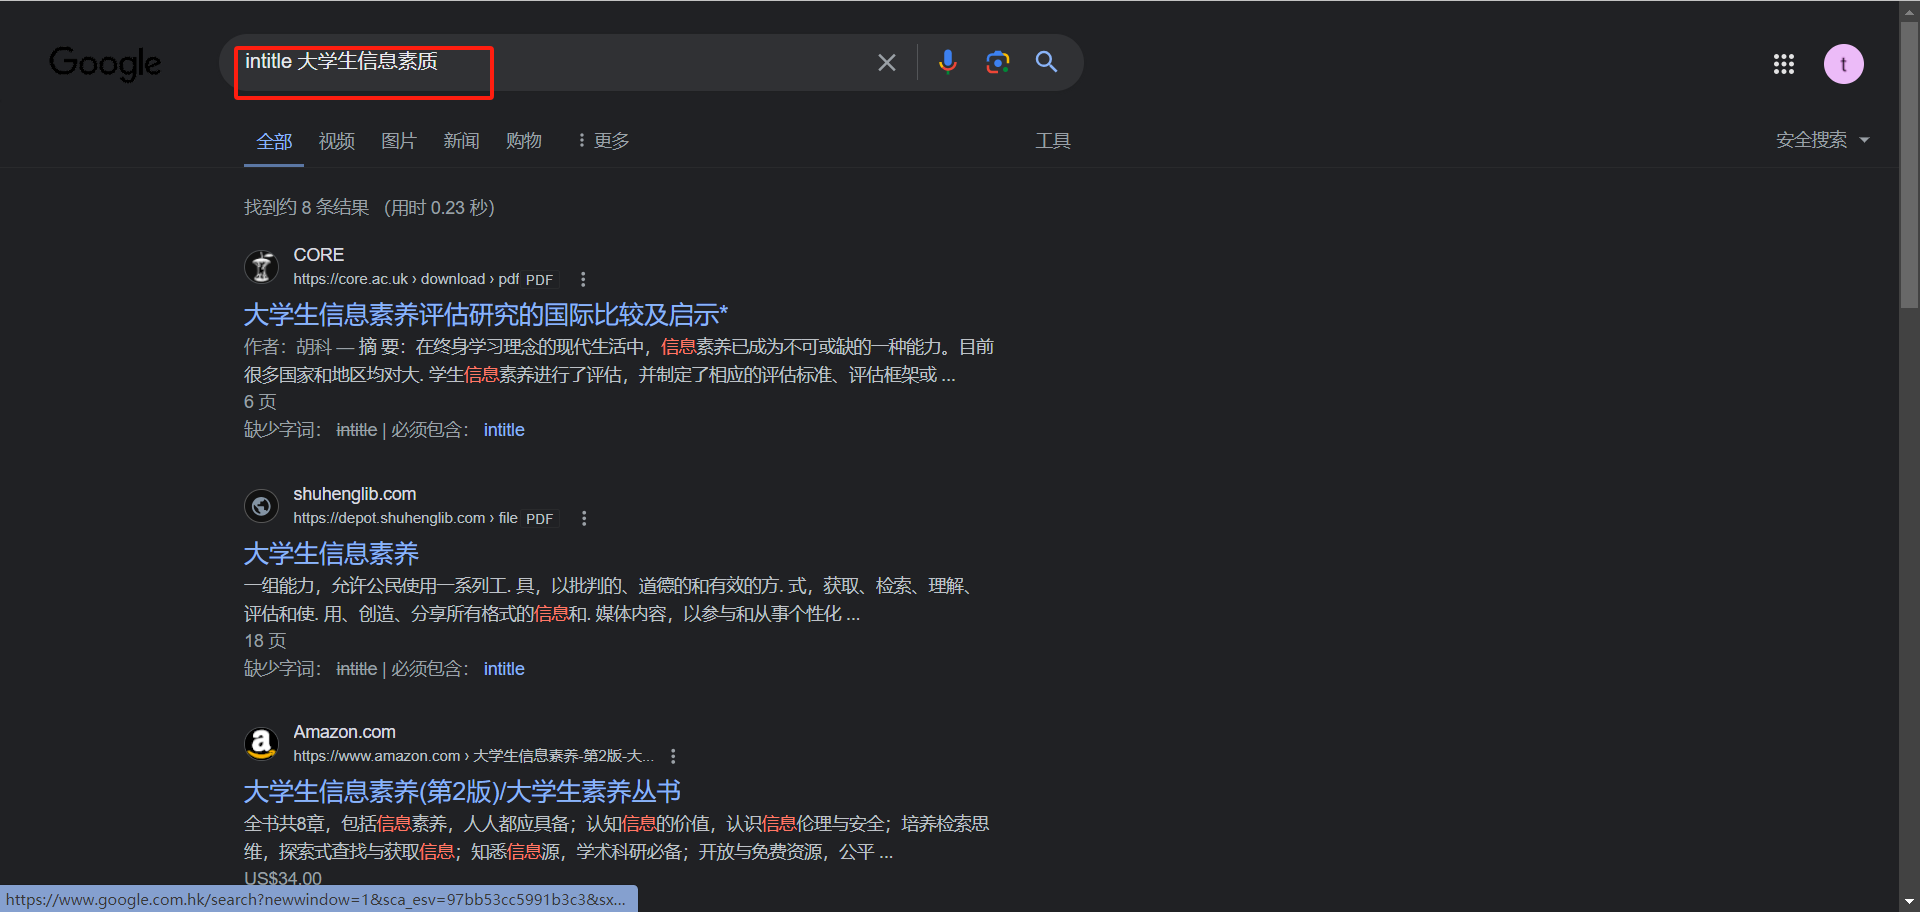This screenshot has height=912, width=1920.
Task: Switch to the 新闻 tab
Action: pos(462,141)
